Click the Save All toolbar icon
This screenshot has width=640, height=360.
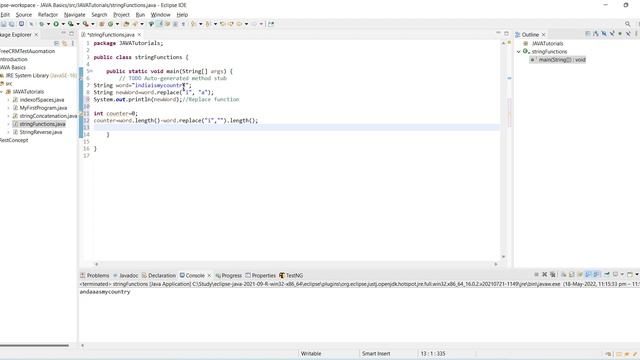click(11, 24)
